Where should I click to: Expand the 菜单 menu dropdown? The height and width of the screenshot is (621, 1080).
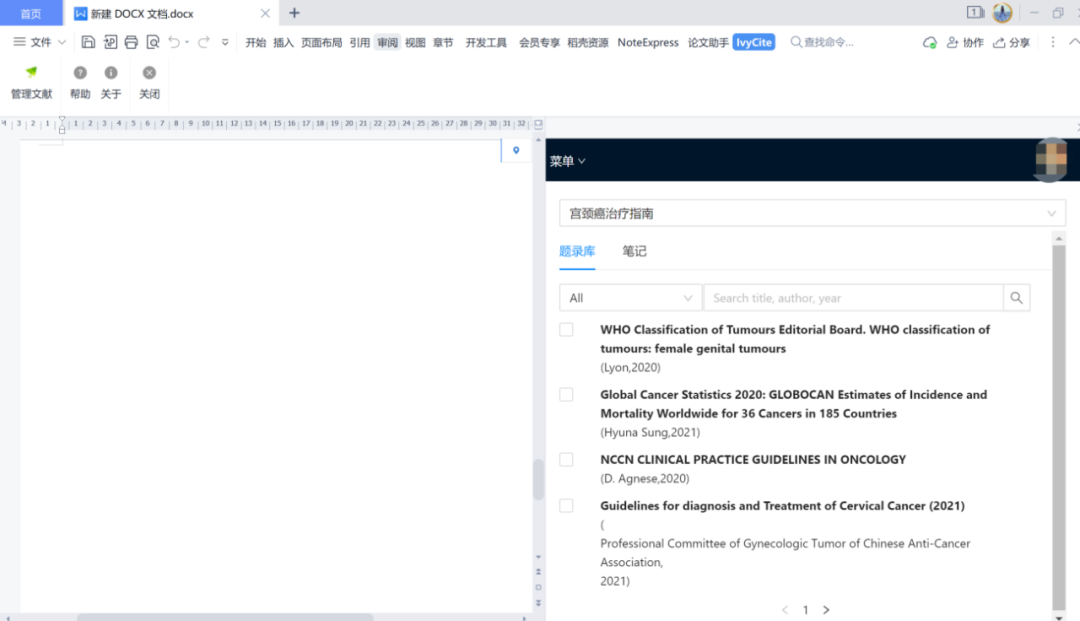click(568, 161)
